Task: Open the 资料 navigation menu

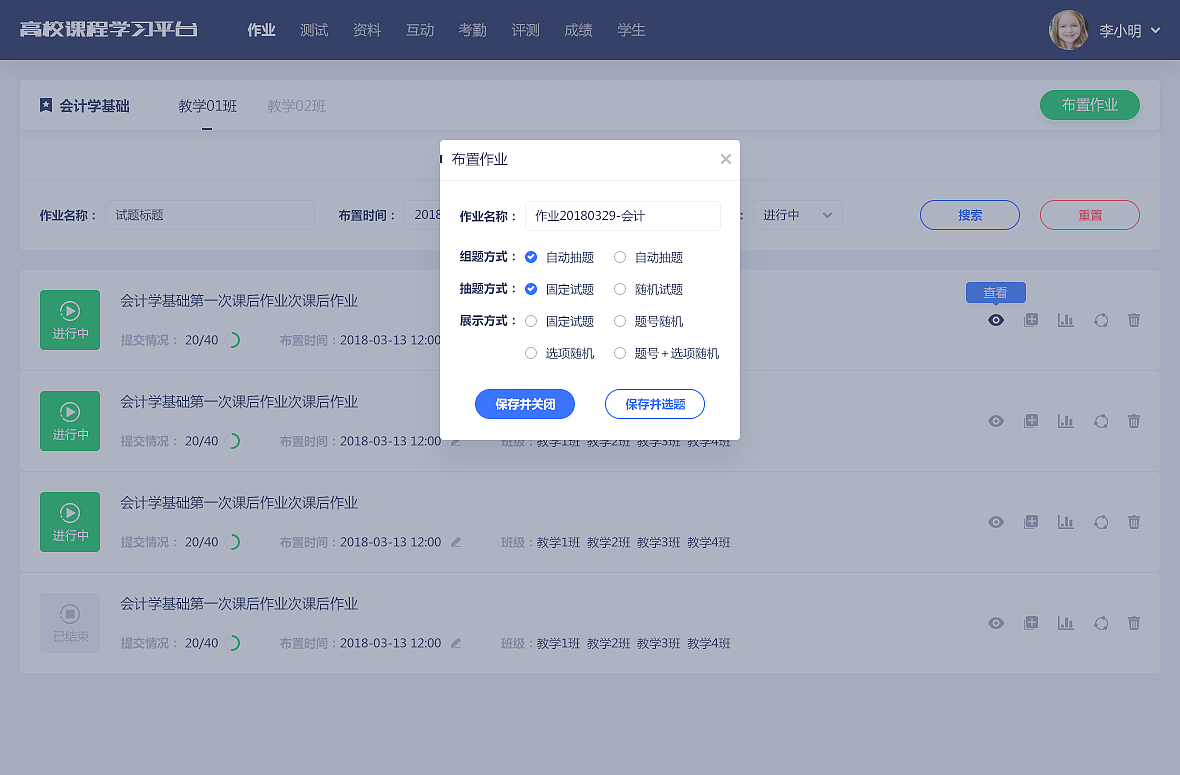Action: (367, 30)
